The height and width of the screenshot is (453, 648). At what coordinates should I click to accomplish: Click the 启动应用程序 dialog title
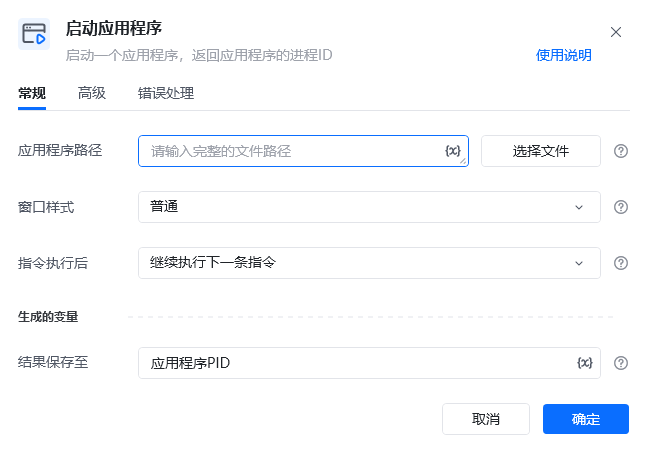(114, 29)
